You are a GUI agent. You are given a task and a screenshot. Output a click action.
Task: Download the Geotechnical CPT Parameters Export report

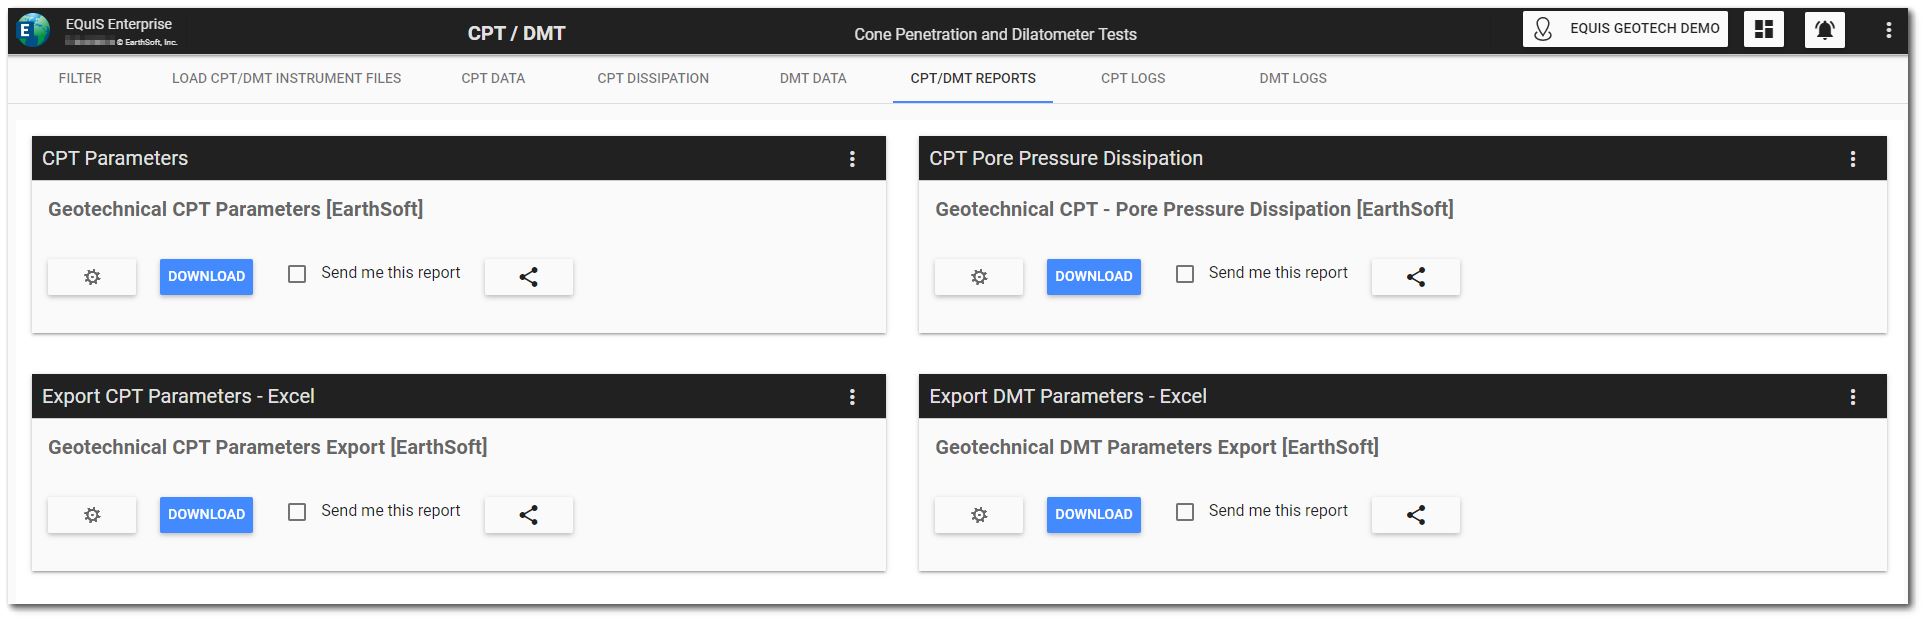click(206, 515)
